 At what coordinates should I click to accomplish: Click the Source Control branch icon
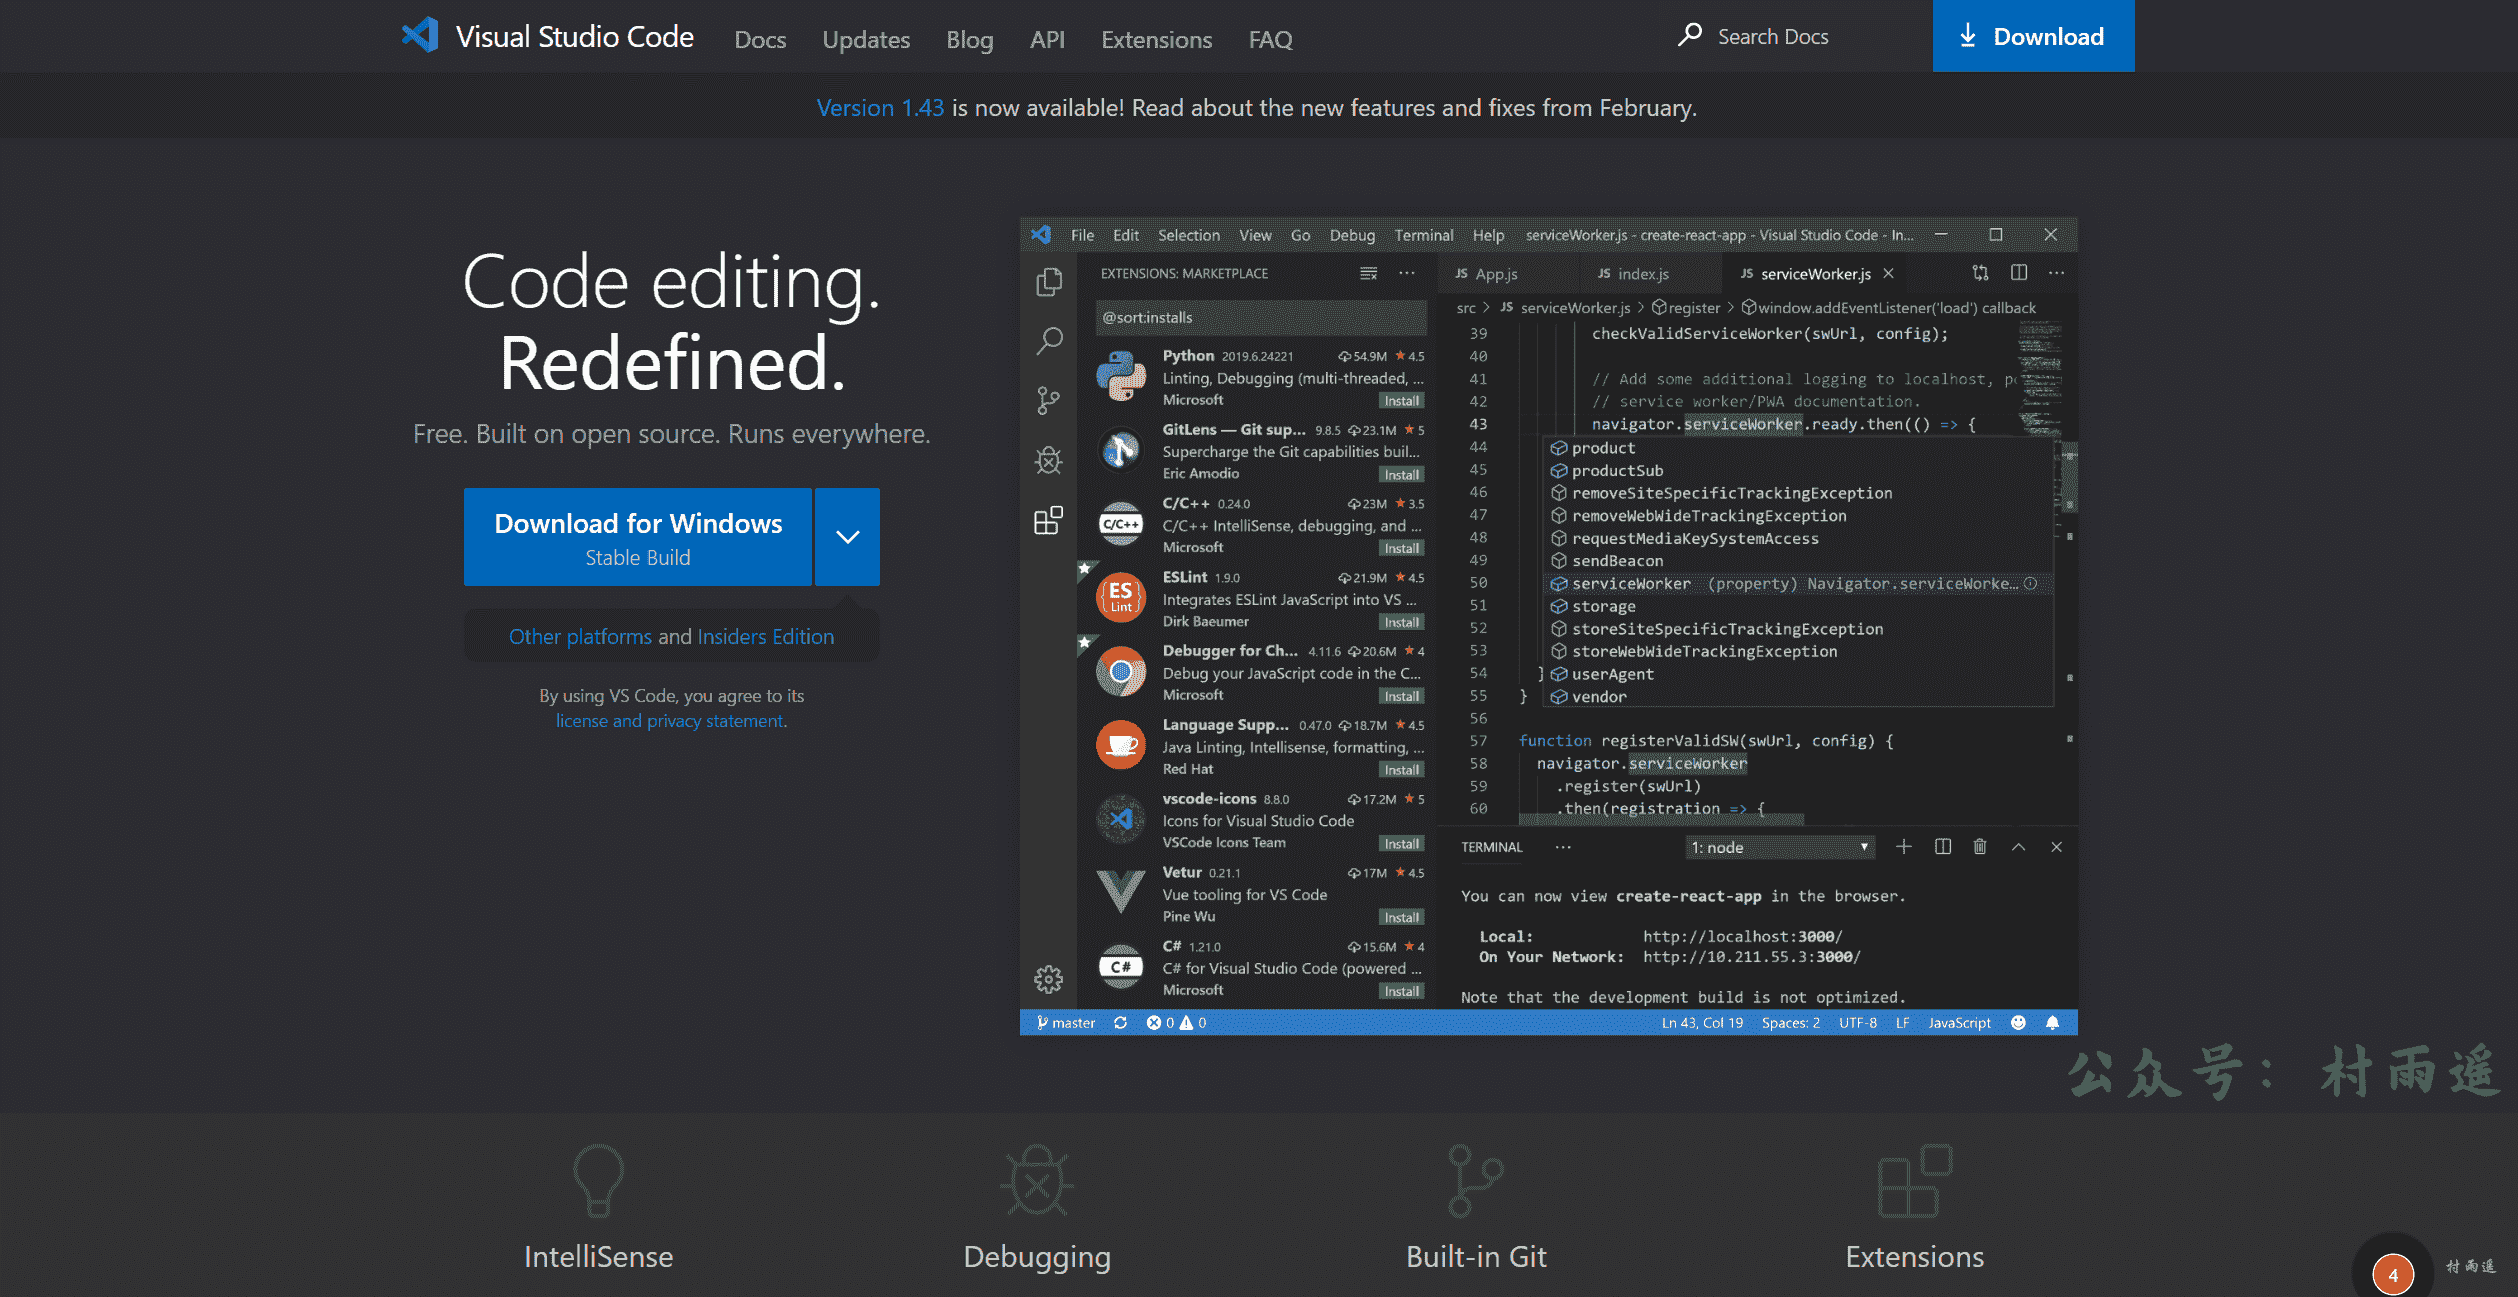click(1048, 401)
